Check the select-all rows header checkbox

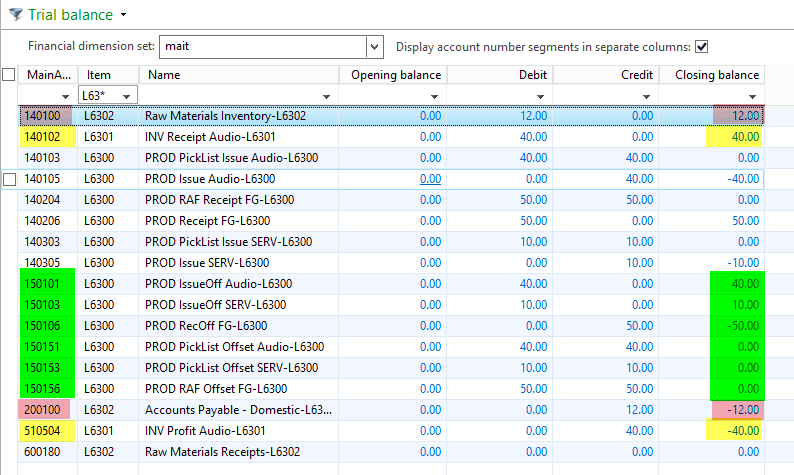point(9,75)
